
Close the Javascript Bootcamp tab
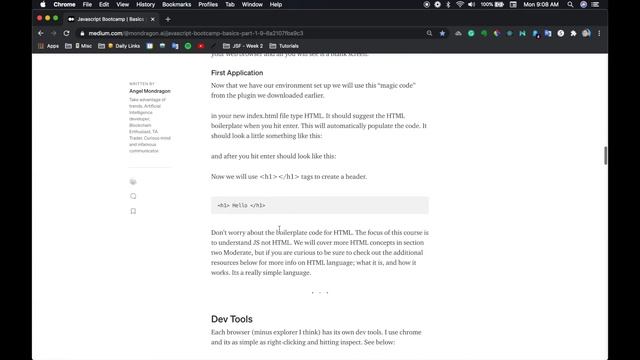(153, 19)
